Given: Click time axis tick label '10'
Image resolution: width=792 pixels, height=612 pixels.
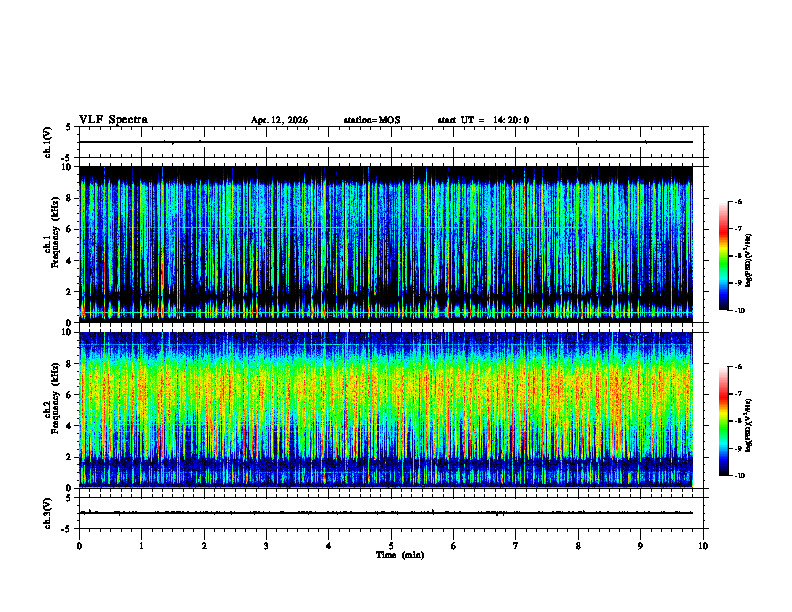Looking at the screenshot, I should pos(703,546).
